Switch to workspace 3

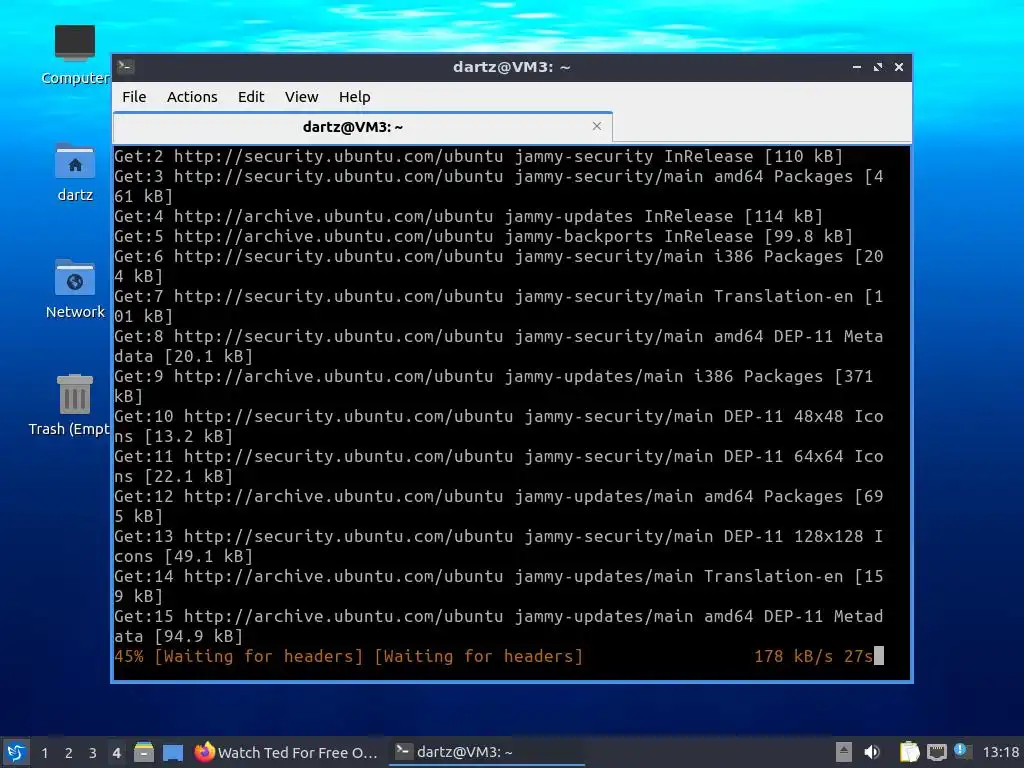[x=93, y=753]
